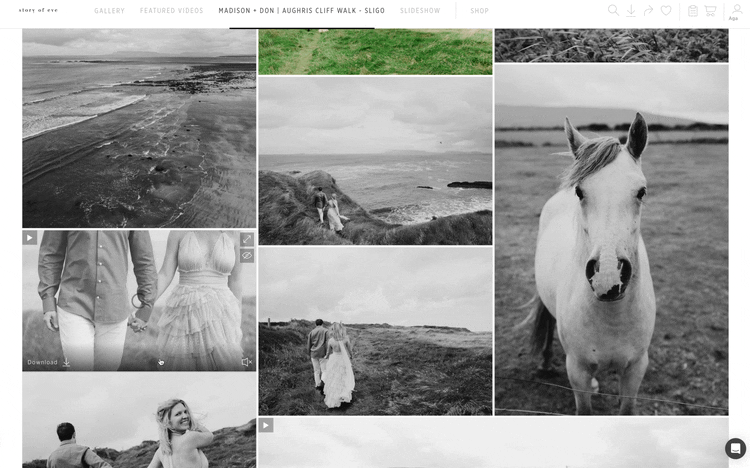Open the shopping cart icon

710,11
